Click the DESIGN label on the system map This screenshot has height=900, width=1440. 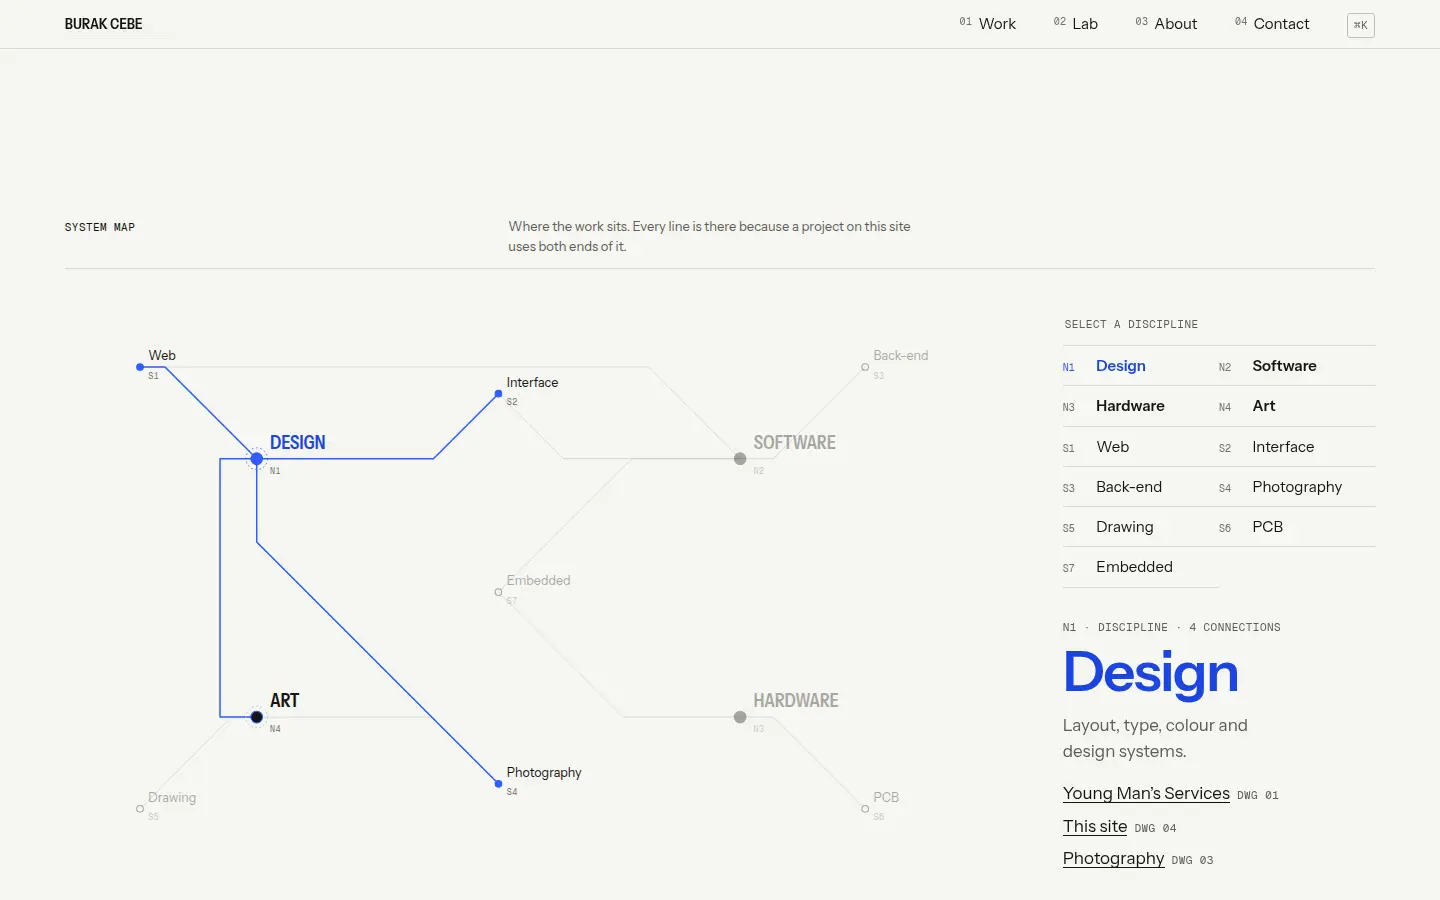[297, 442]
